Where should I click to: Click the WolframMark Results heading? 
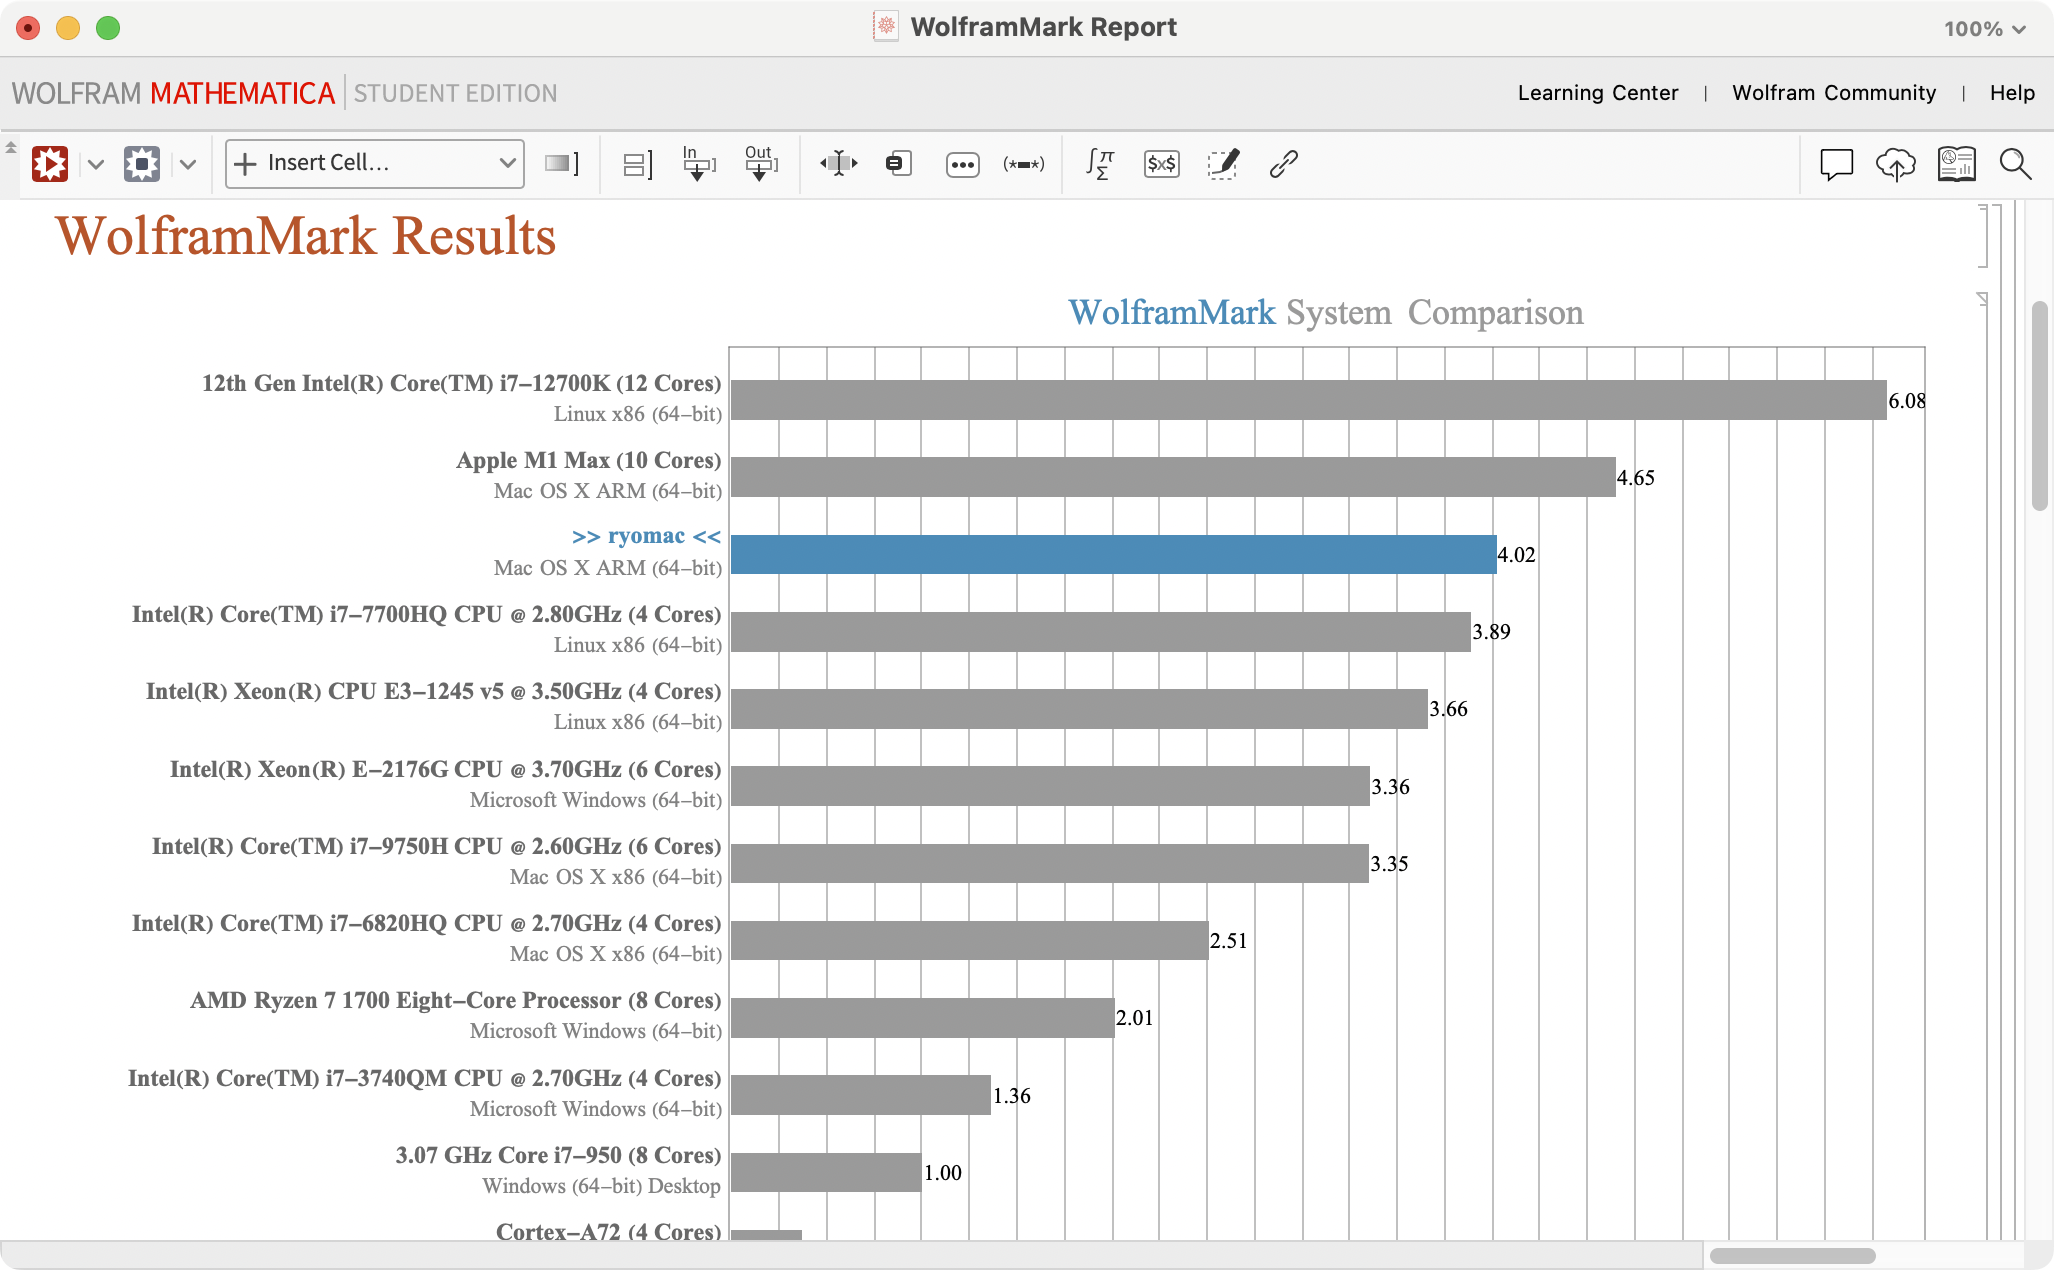(306, 236)
